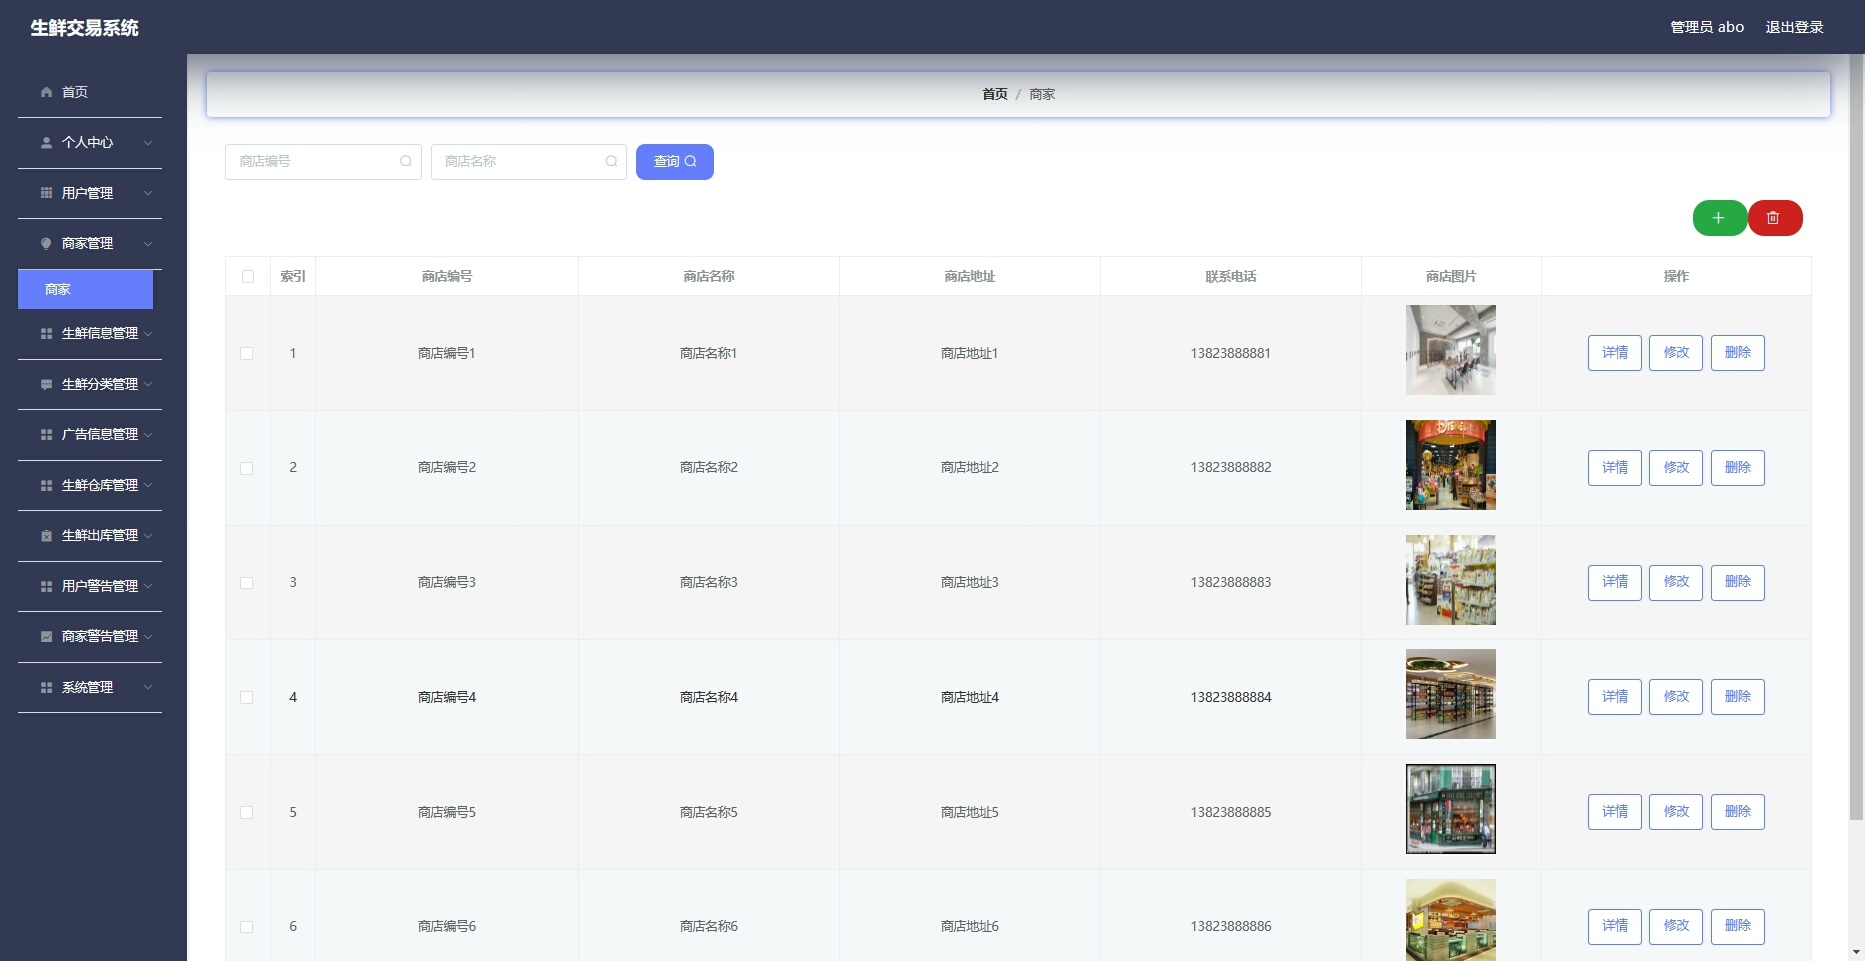Select the checkbox for row 4

pos(247,697)
